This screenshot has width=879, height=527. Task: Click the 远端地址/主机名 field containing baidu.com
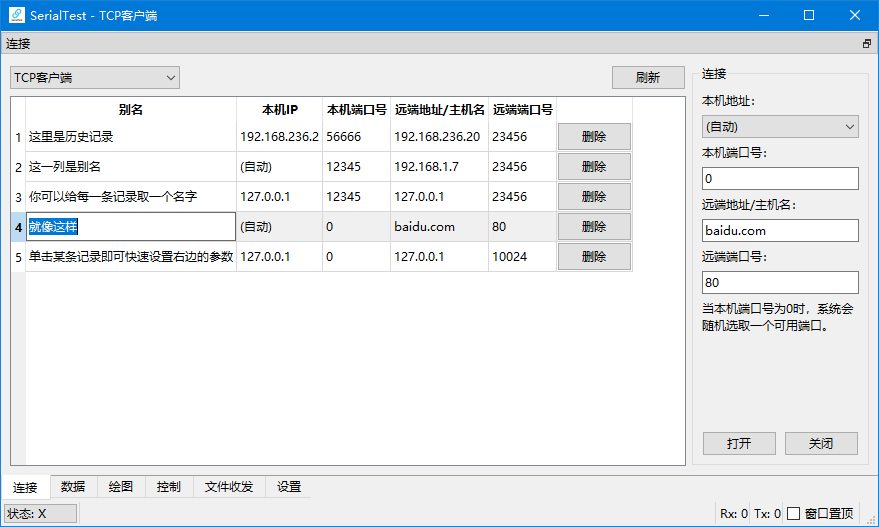780,230
